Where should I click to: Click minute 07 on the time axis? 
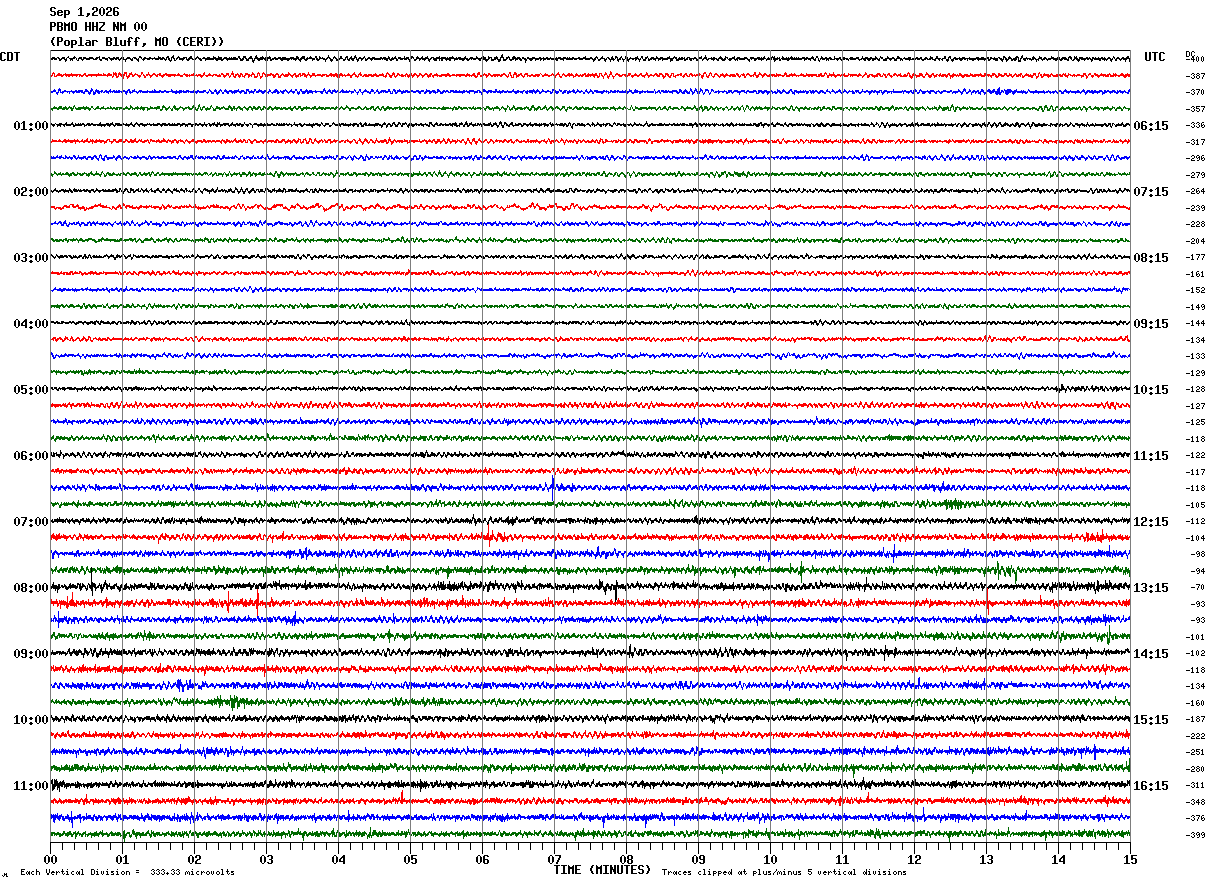point(554,859)
